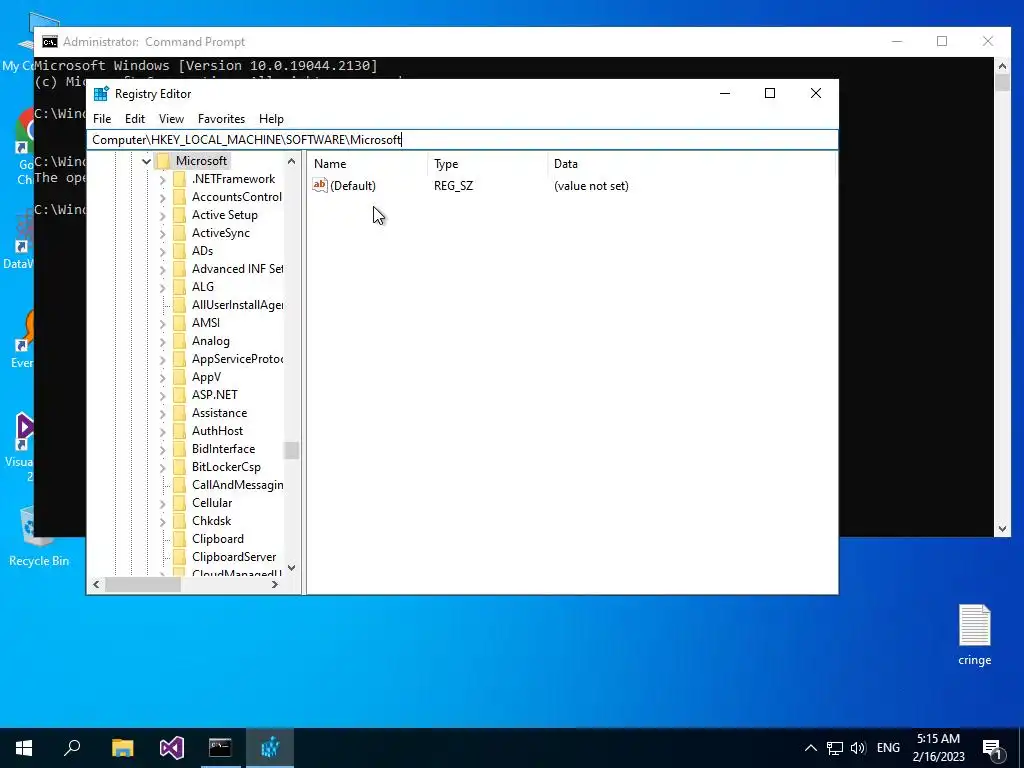This screenshot has height=768, width=1024.
Task: Show hidden system tray icons
Action: 810,748
